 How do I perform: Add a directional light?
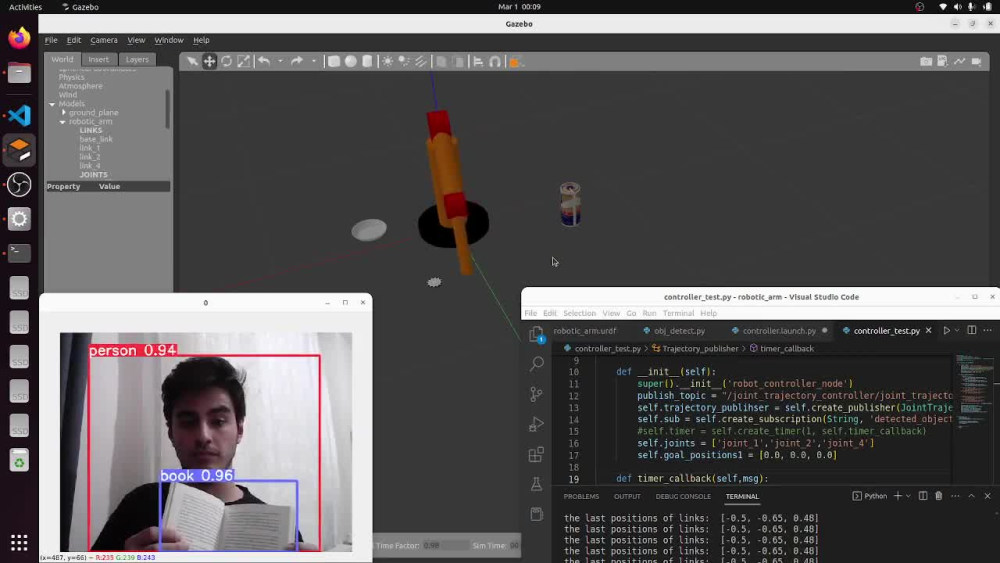pos(421,61)
